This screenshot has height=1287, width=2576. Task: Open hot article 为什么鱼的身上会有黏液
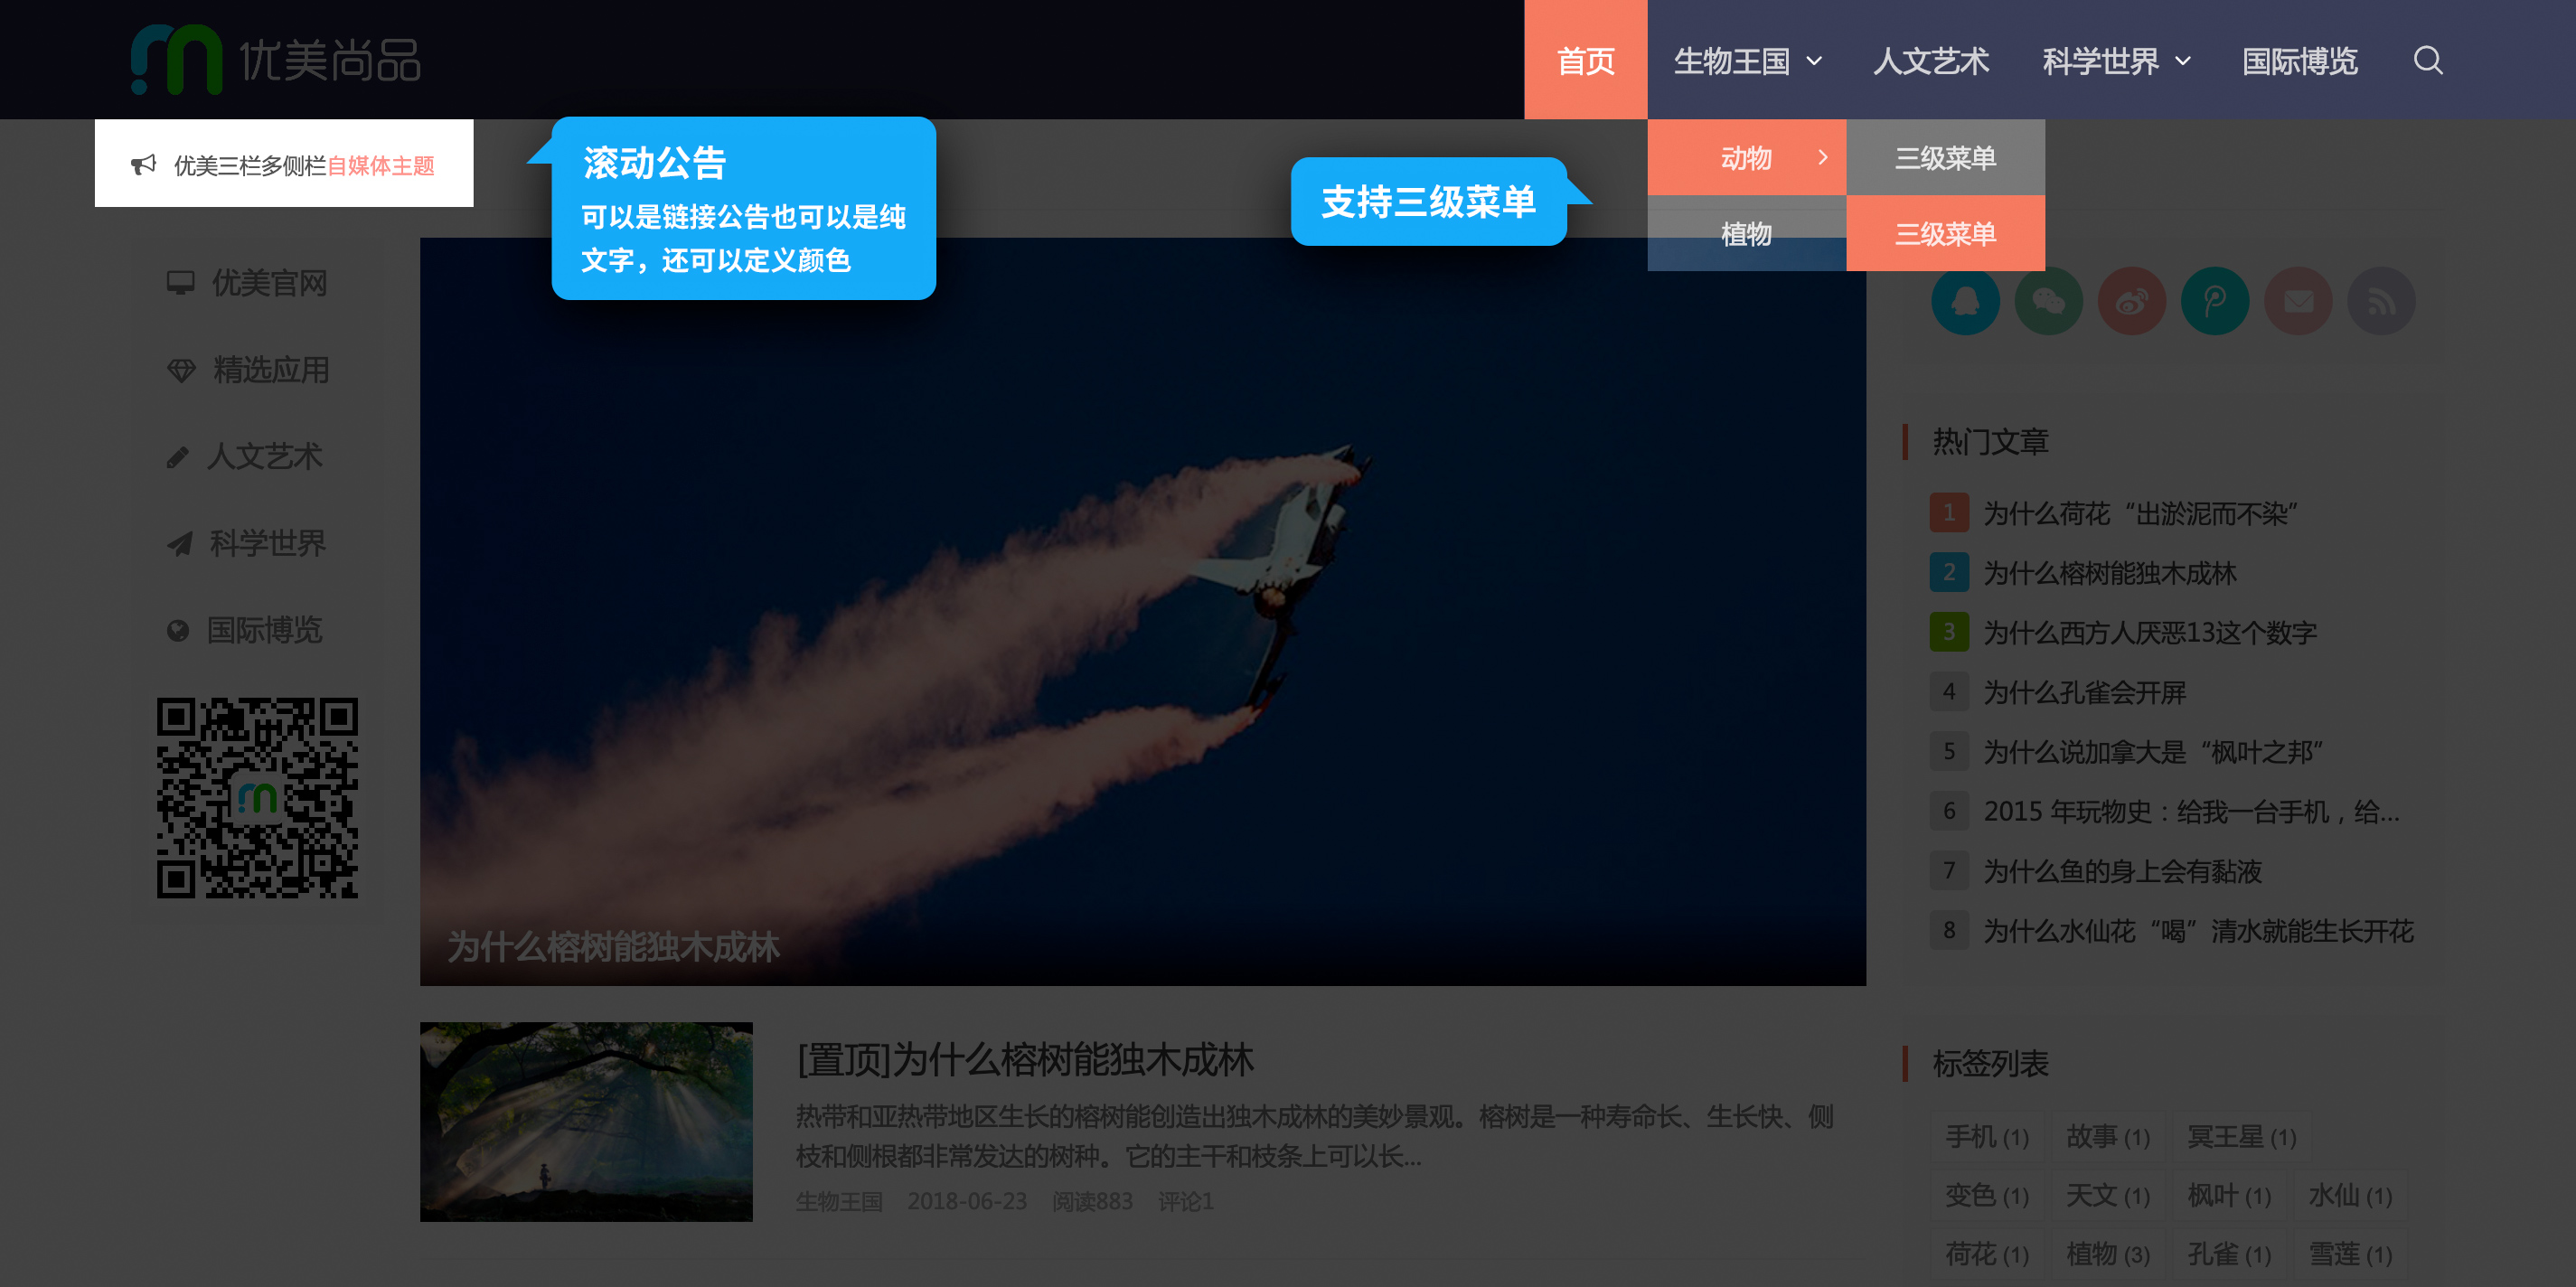click(2122, 871)
